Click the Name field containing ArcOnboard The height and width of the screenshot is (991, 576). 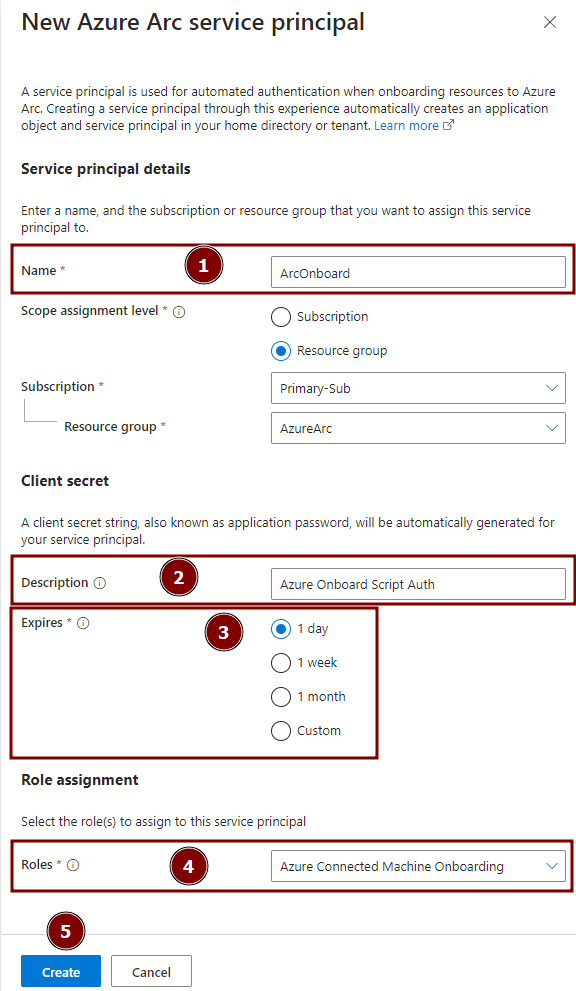(418, 271)
